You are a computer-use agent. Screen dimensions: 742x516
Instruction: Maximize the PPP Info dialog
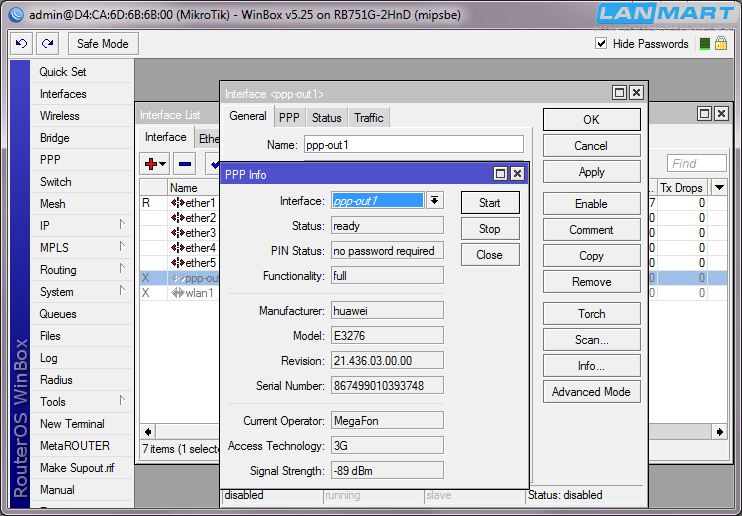coord(500,174)
